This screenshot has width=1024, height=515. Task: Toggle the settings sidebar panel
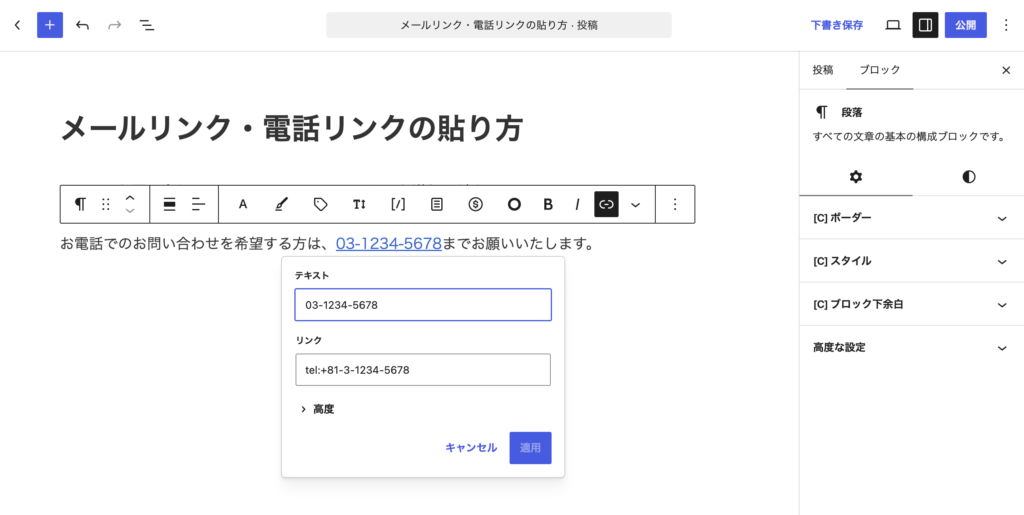tap(925, 25)
